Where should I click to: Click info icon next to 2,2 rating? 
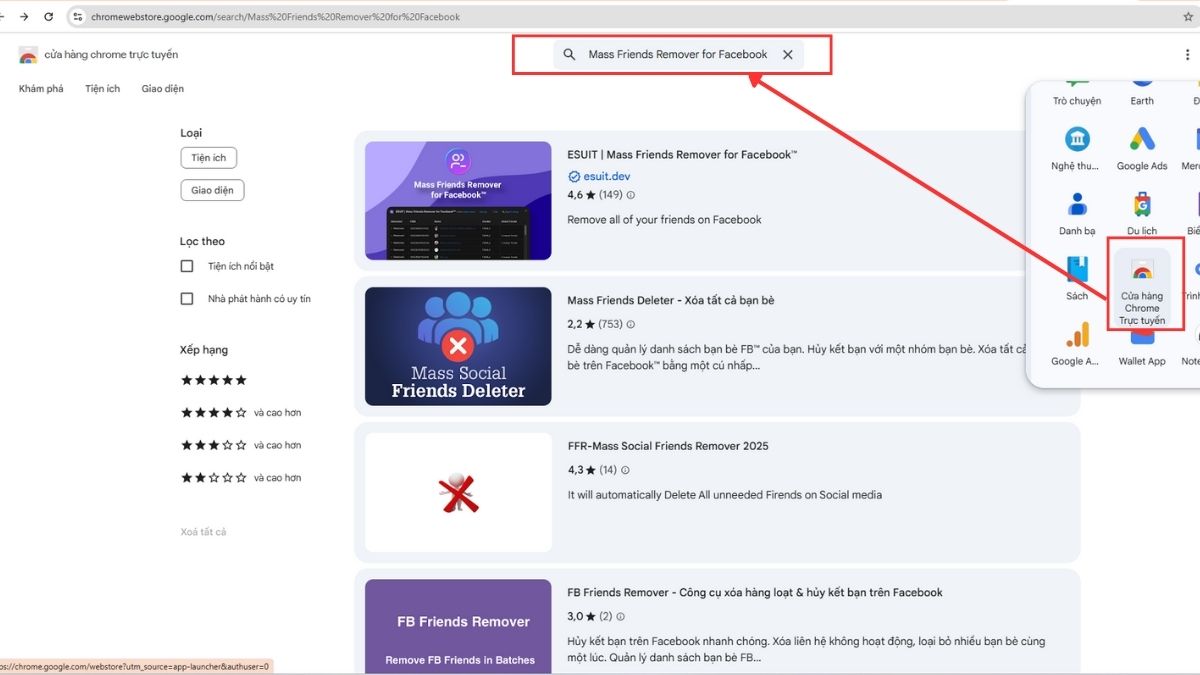click(630, 324)
